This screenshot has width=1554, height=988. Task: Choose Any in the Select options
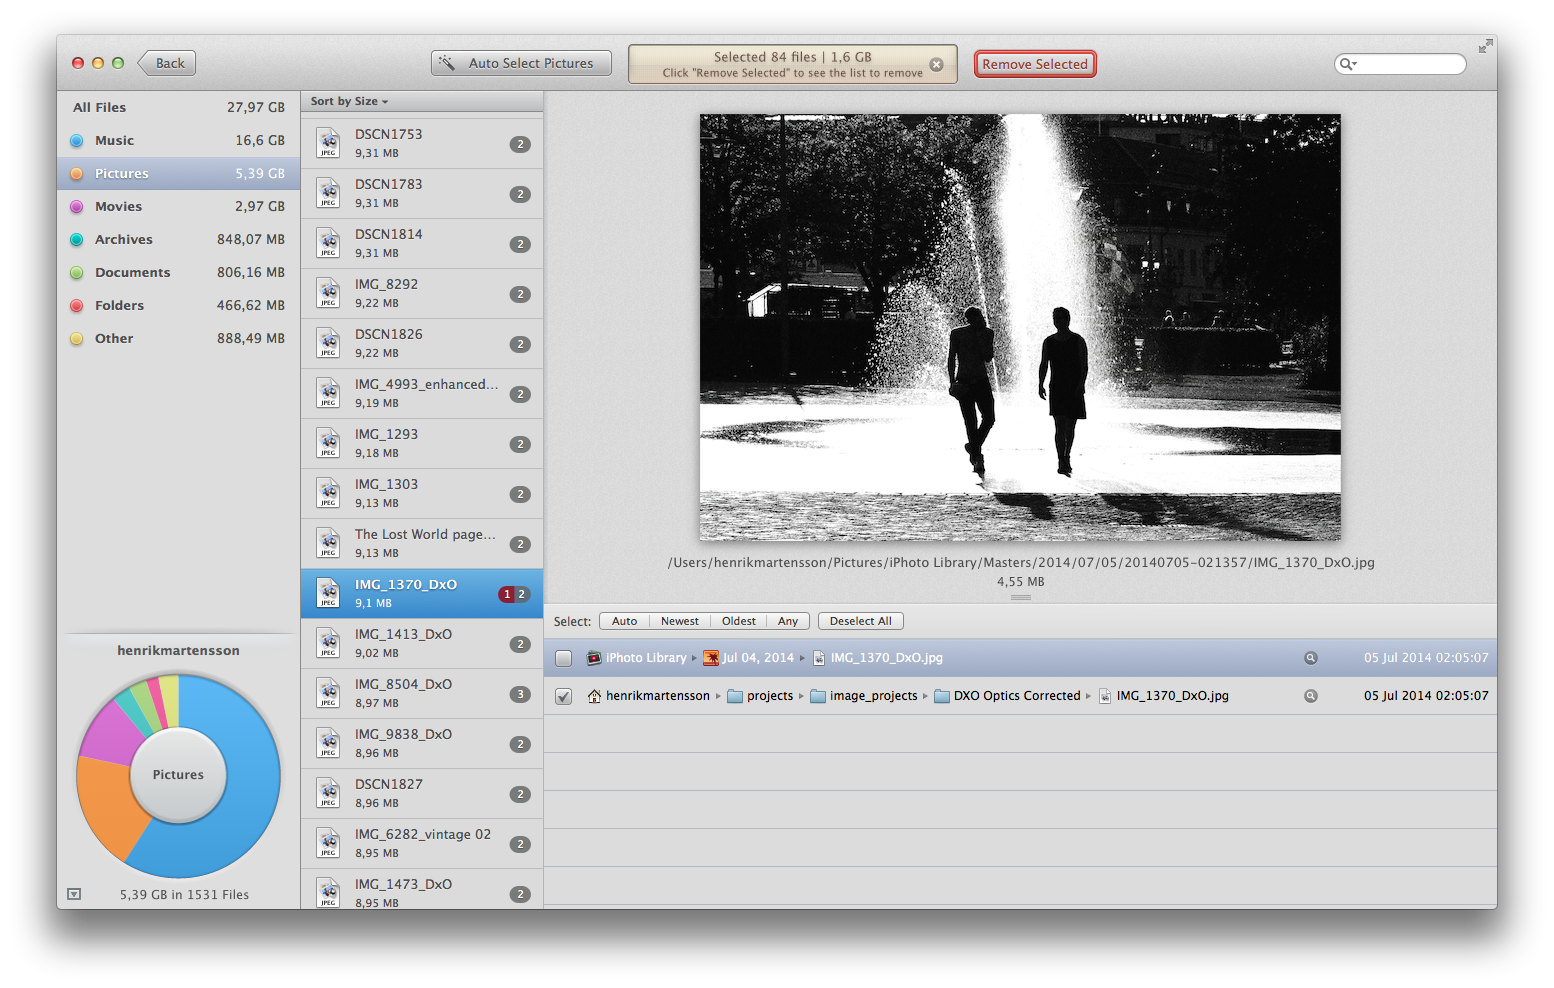(788, 621)
